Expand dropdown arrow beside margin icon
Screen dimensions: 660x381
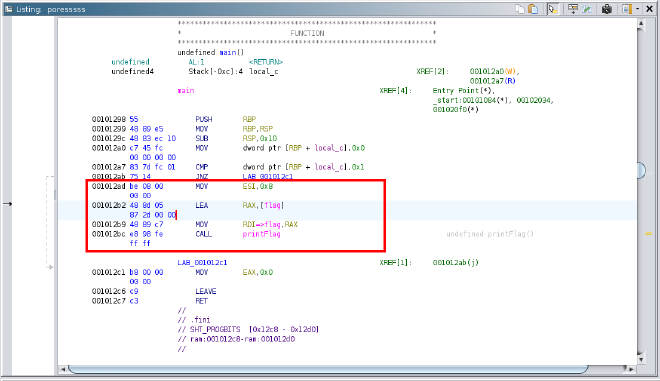(637, 9)
